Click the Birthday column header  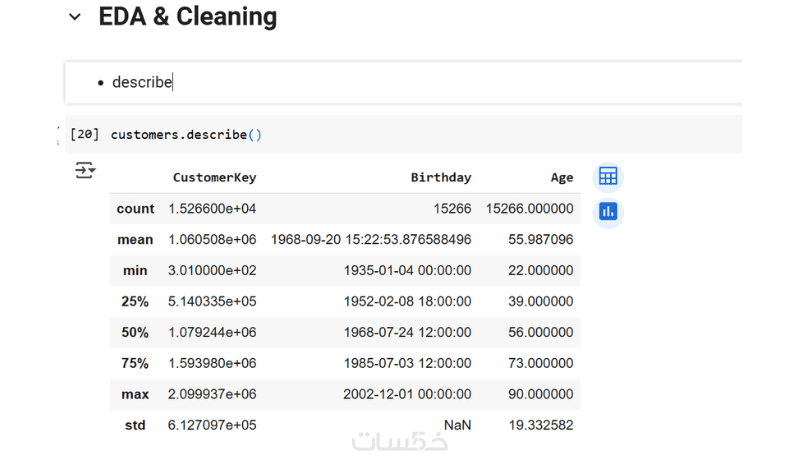coord(440,178)
